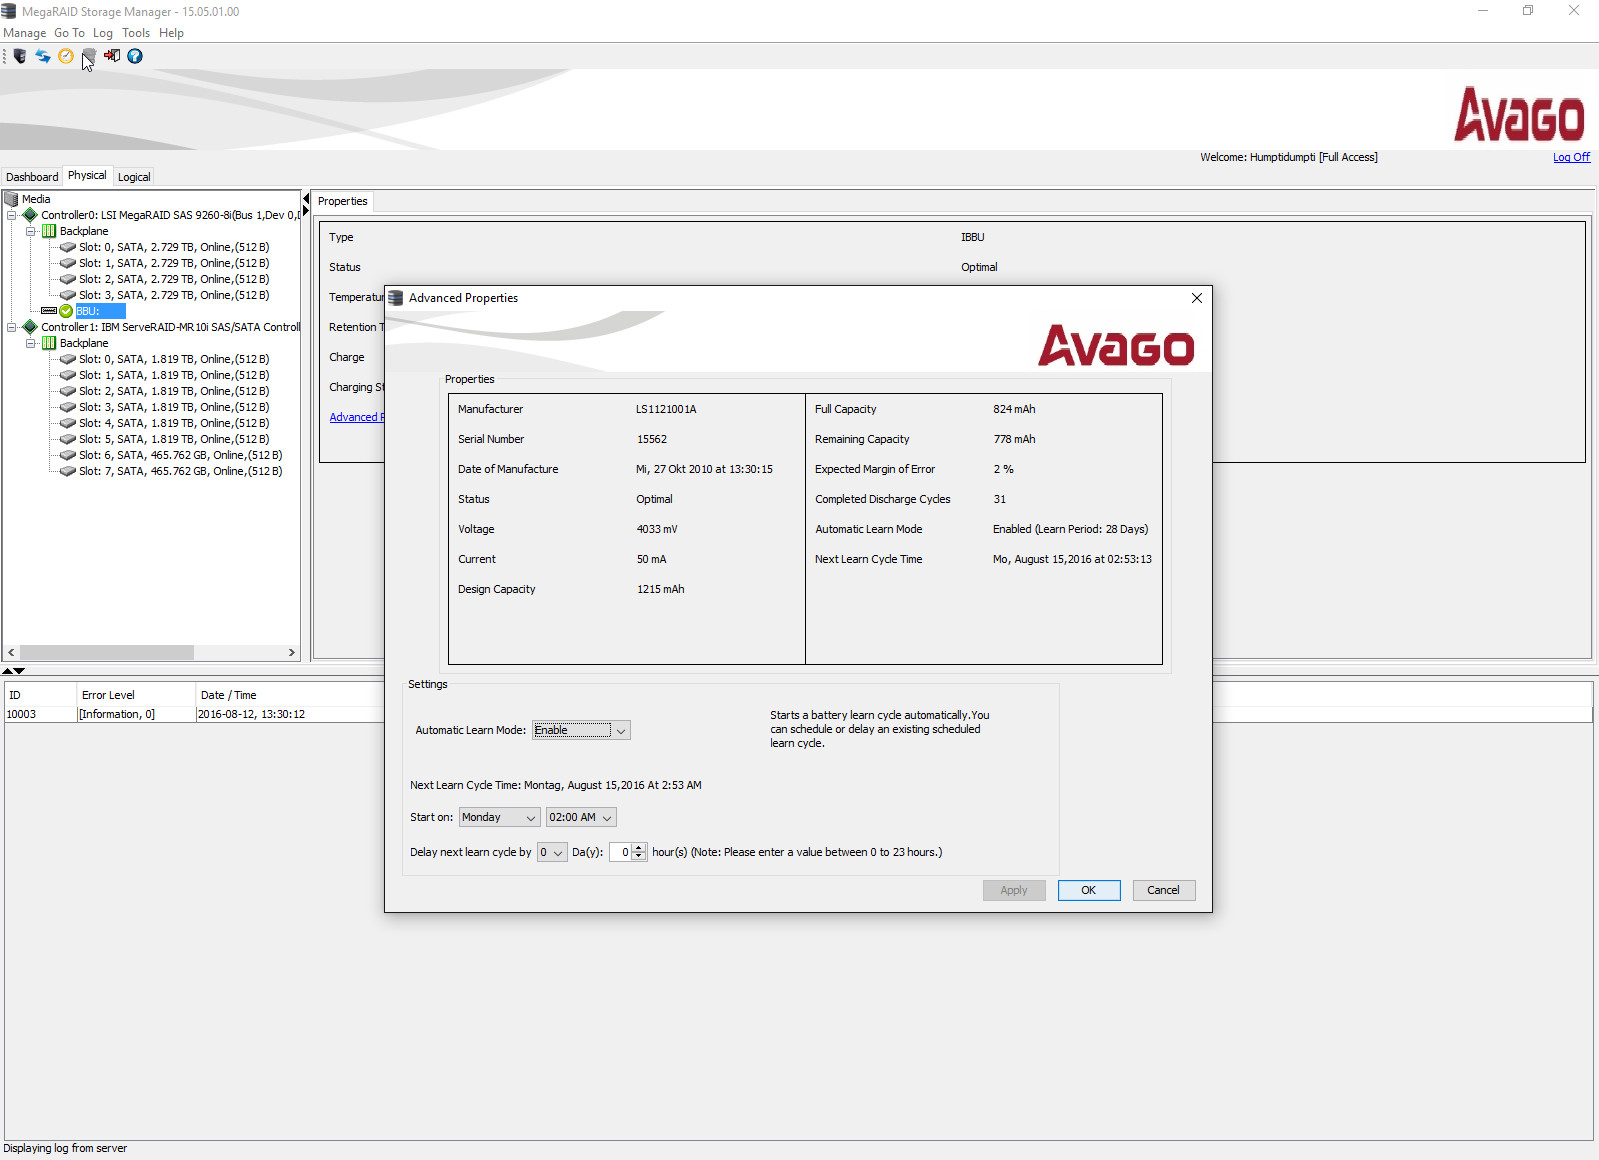The image size is (1599, 1160).
Task: Click the Error Level column header
Action: [x=136, y=695]
